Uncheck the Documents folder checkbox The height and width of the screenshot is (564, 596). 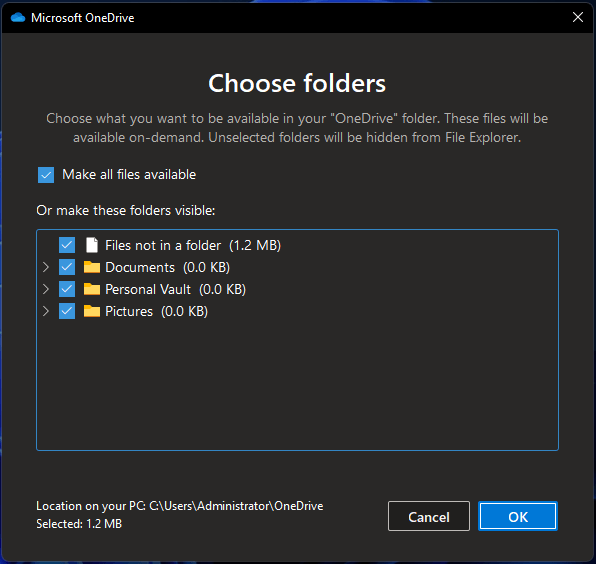tap(67, 267)
